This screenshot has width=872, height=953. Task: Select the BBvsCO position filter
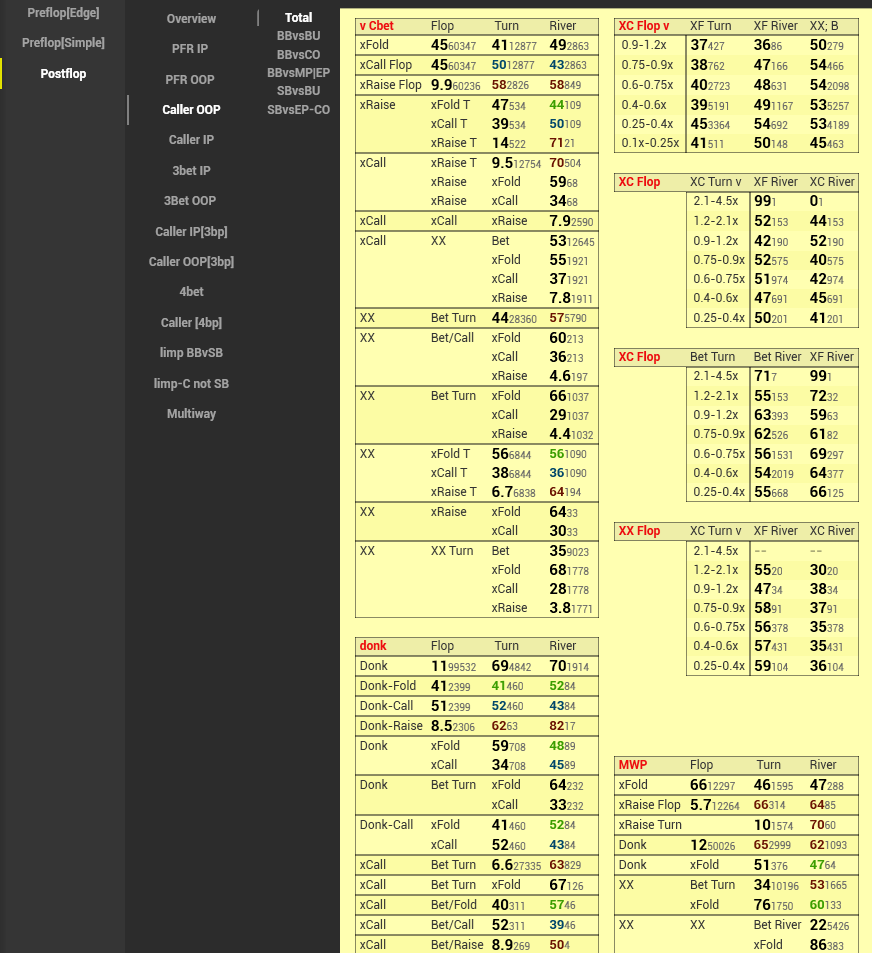pyautogui.click(x=298, y=55)
